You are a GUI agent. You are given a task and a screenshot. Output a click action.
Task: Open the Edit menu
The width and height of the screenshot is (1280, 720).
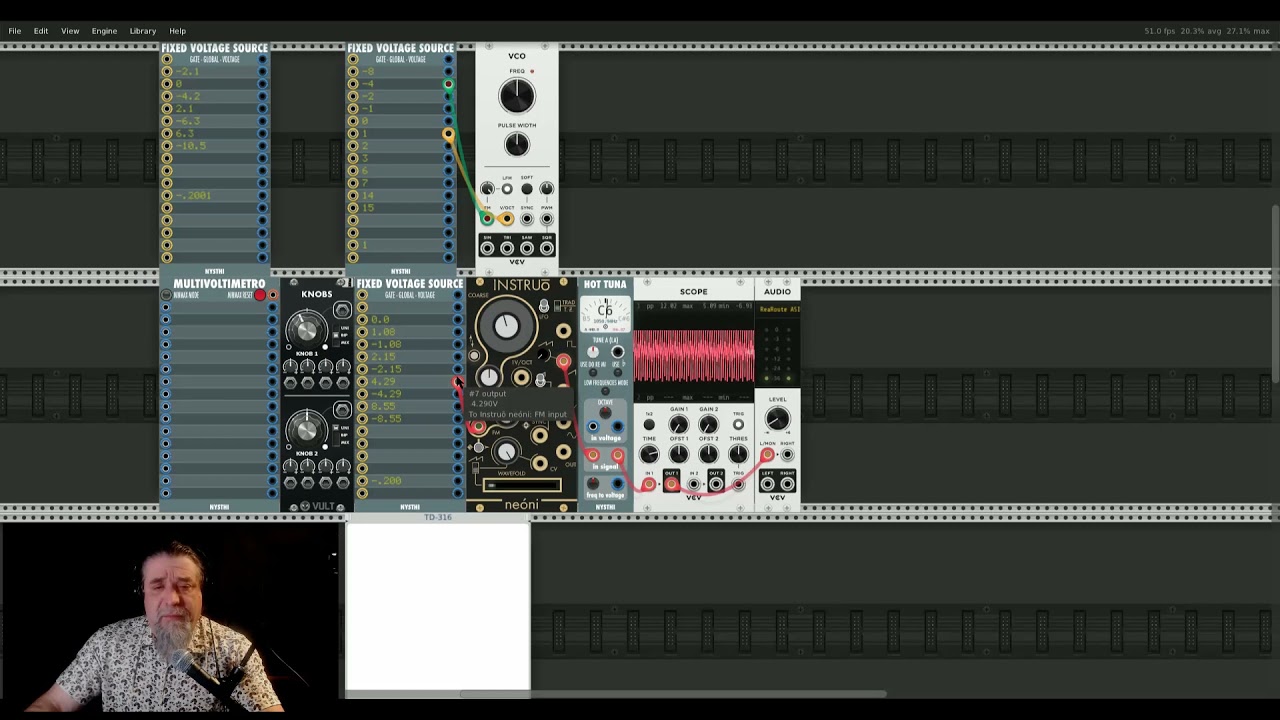41,31
